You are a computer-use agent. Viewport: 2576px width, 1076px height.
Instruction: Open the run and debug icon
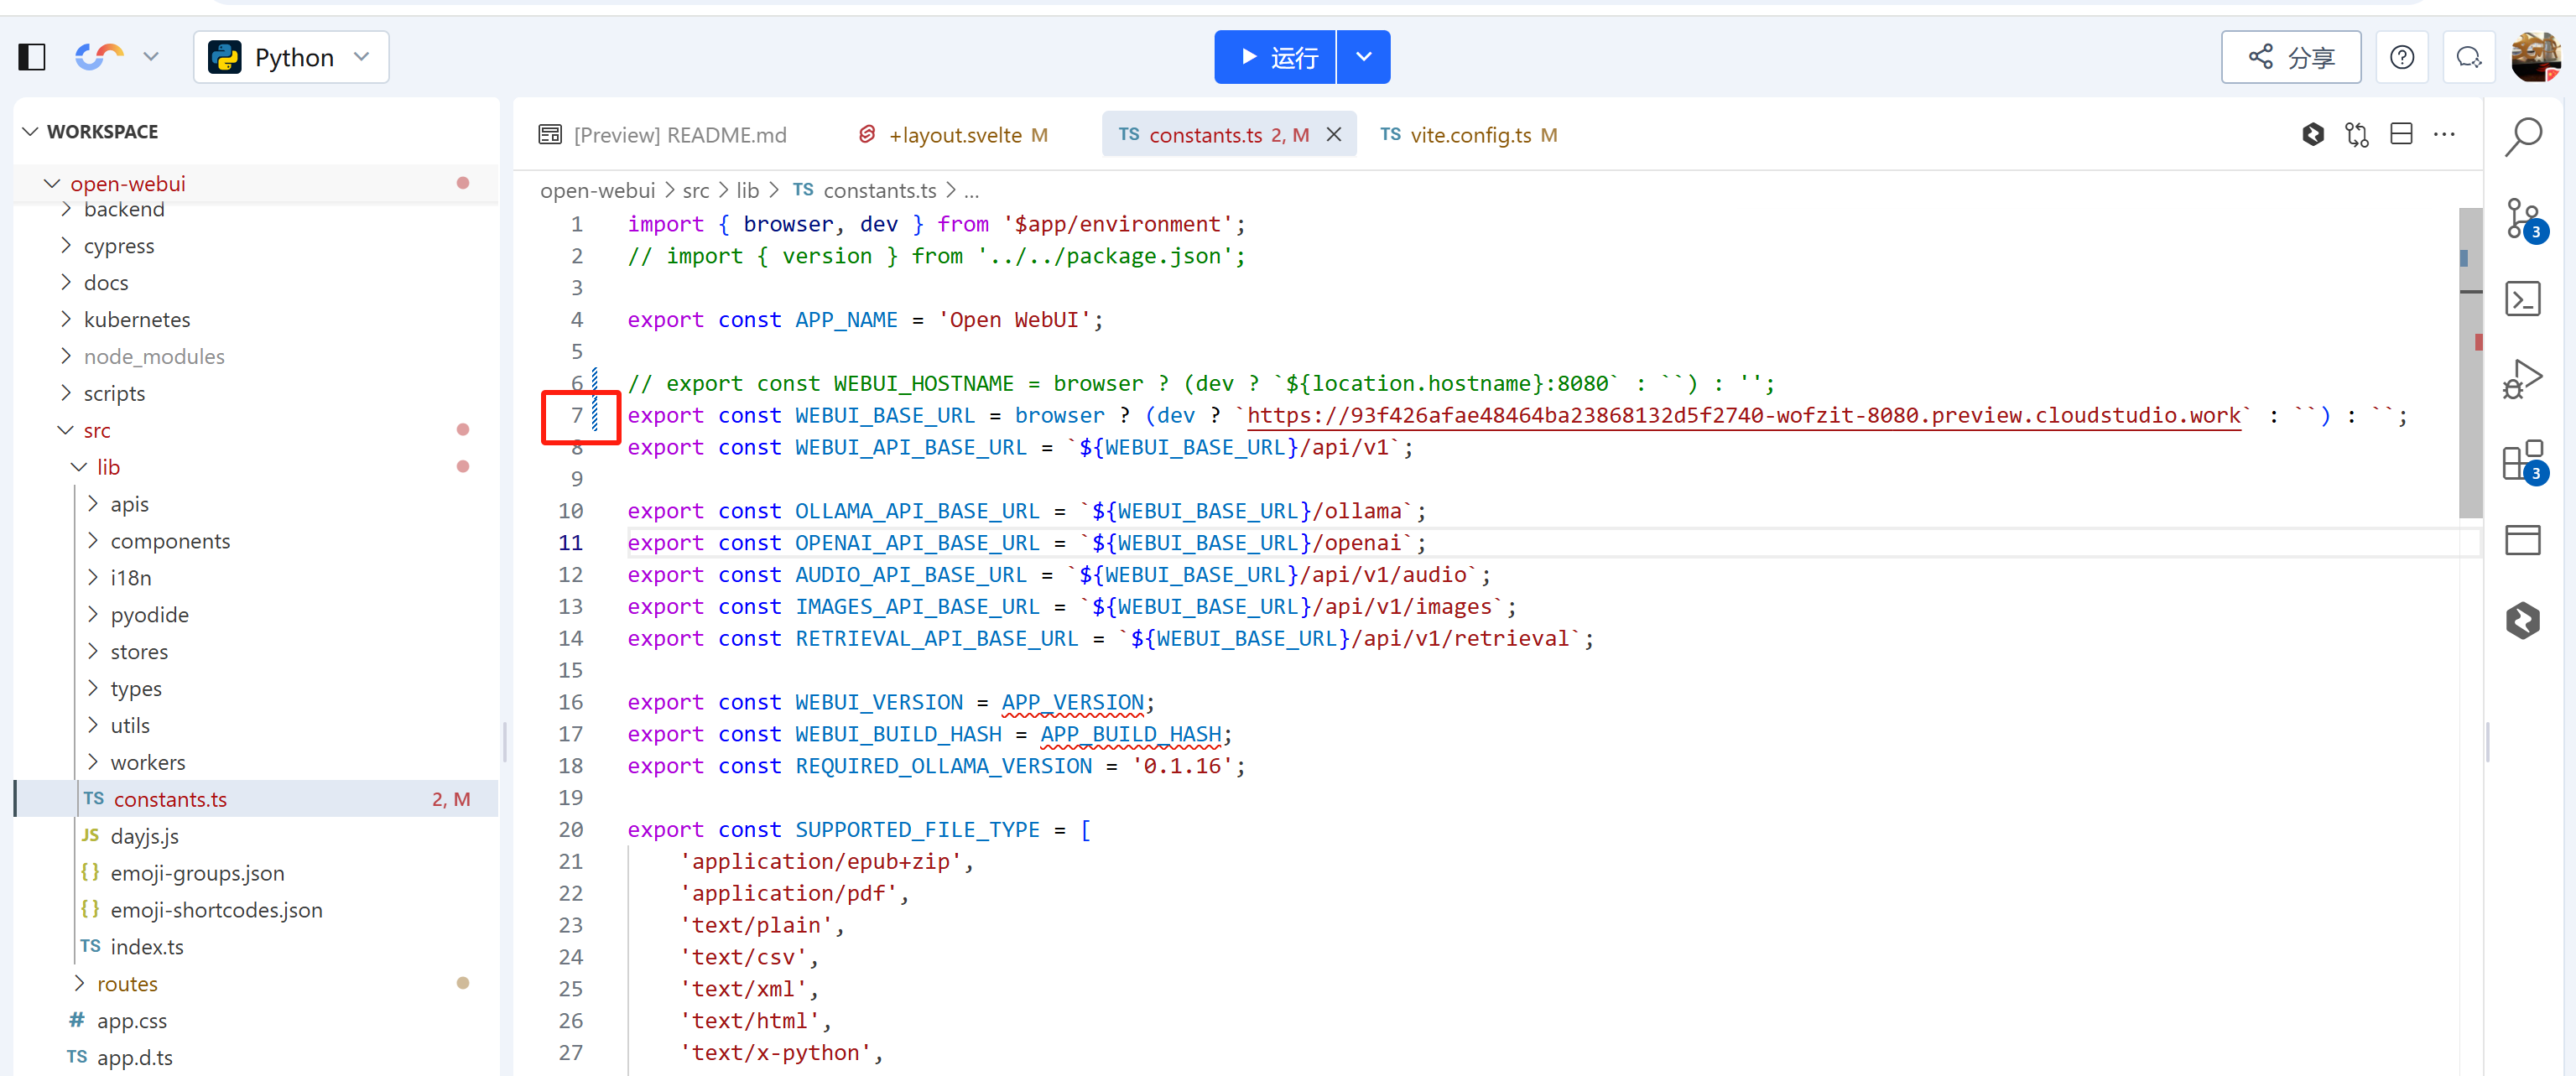pos(2523,379)
